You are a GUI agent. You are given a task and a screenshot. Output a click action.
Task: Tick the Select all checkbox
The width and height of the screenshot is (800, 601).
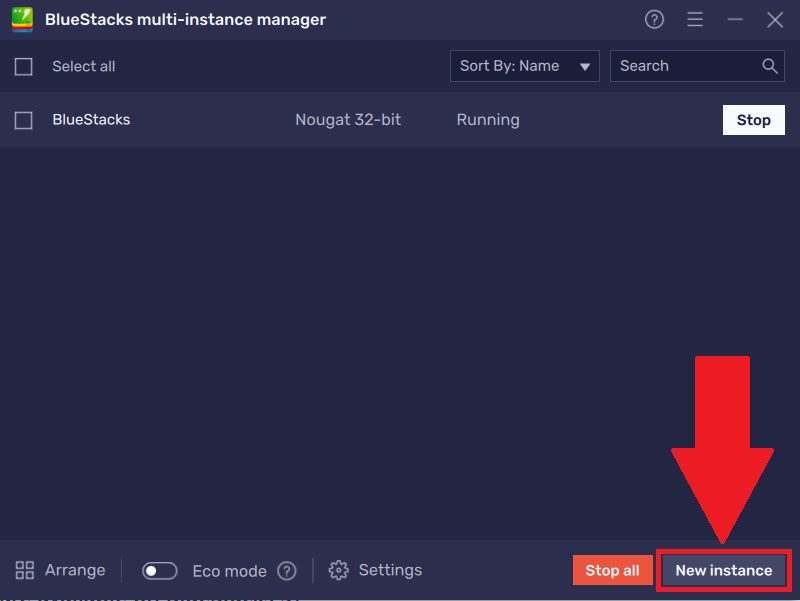click(23, 66)
